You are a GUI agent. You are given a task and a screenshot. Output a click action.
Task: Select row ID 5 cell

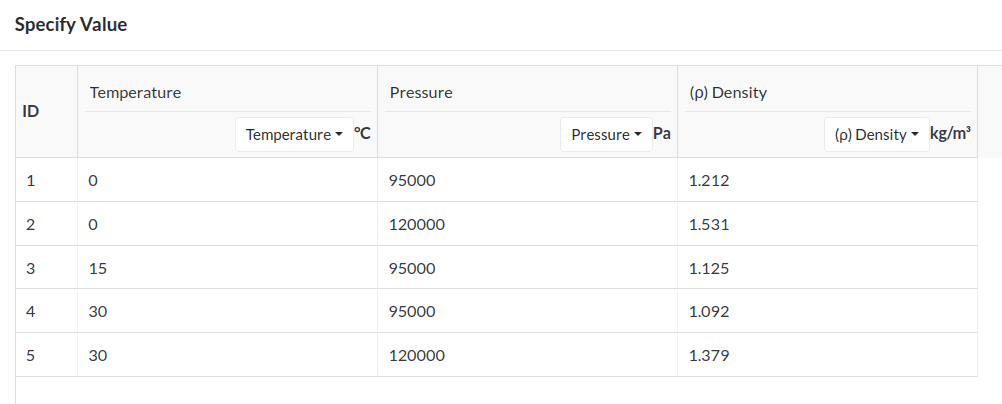31,355
